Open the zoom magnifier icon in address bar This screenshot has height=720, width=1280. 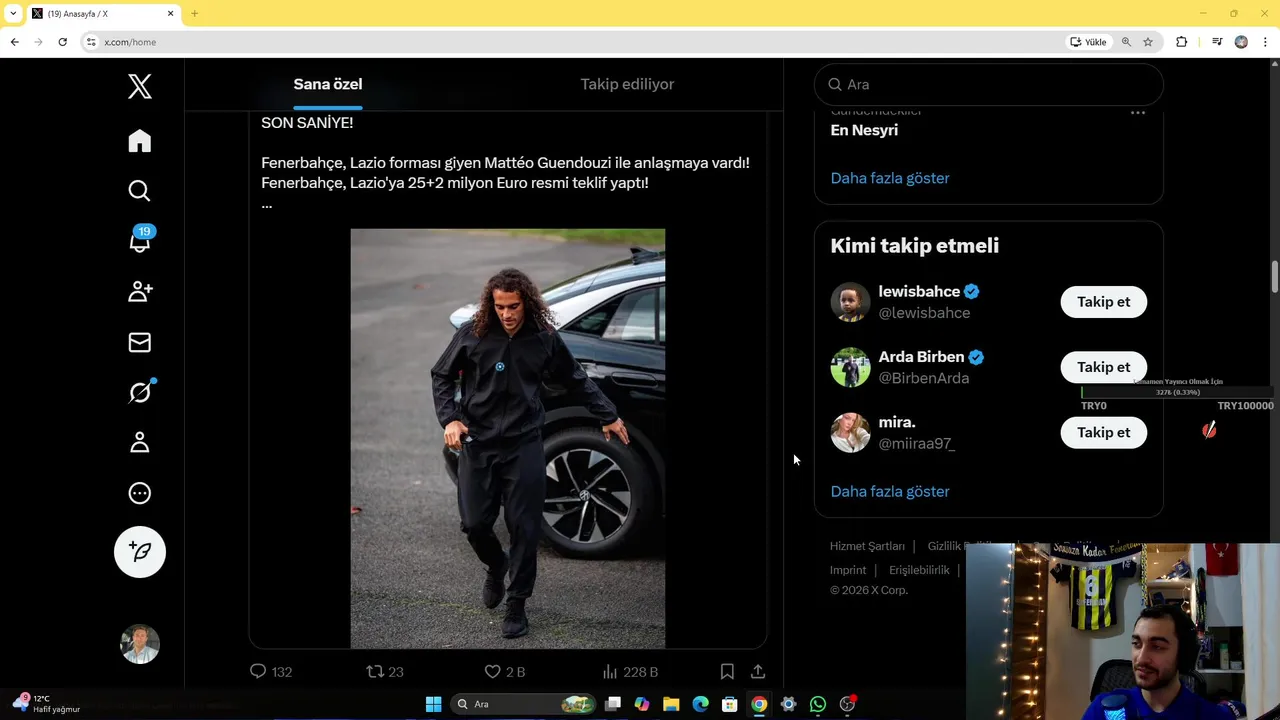pos(1126,42)
